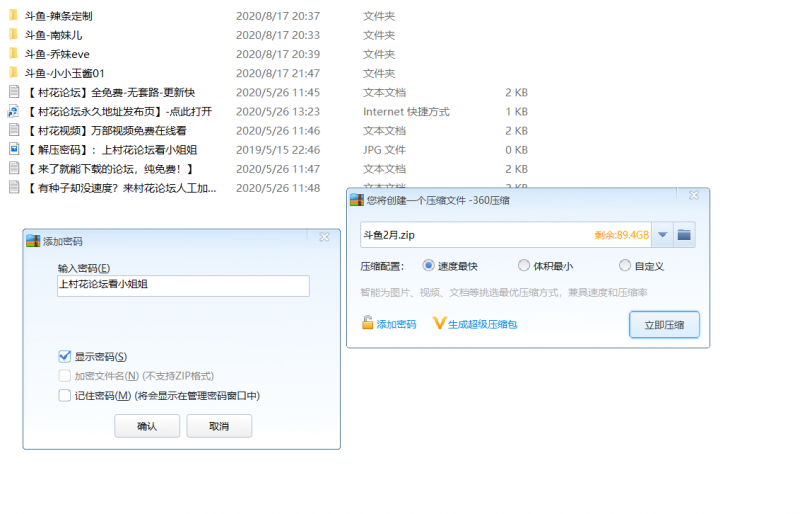Click Internet shortcut icon for 村花论坛永久地址发布页
This screenshot has height=514, width=800.
click(x=14, y=111)
